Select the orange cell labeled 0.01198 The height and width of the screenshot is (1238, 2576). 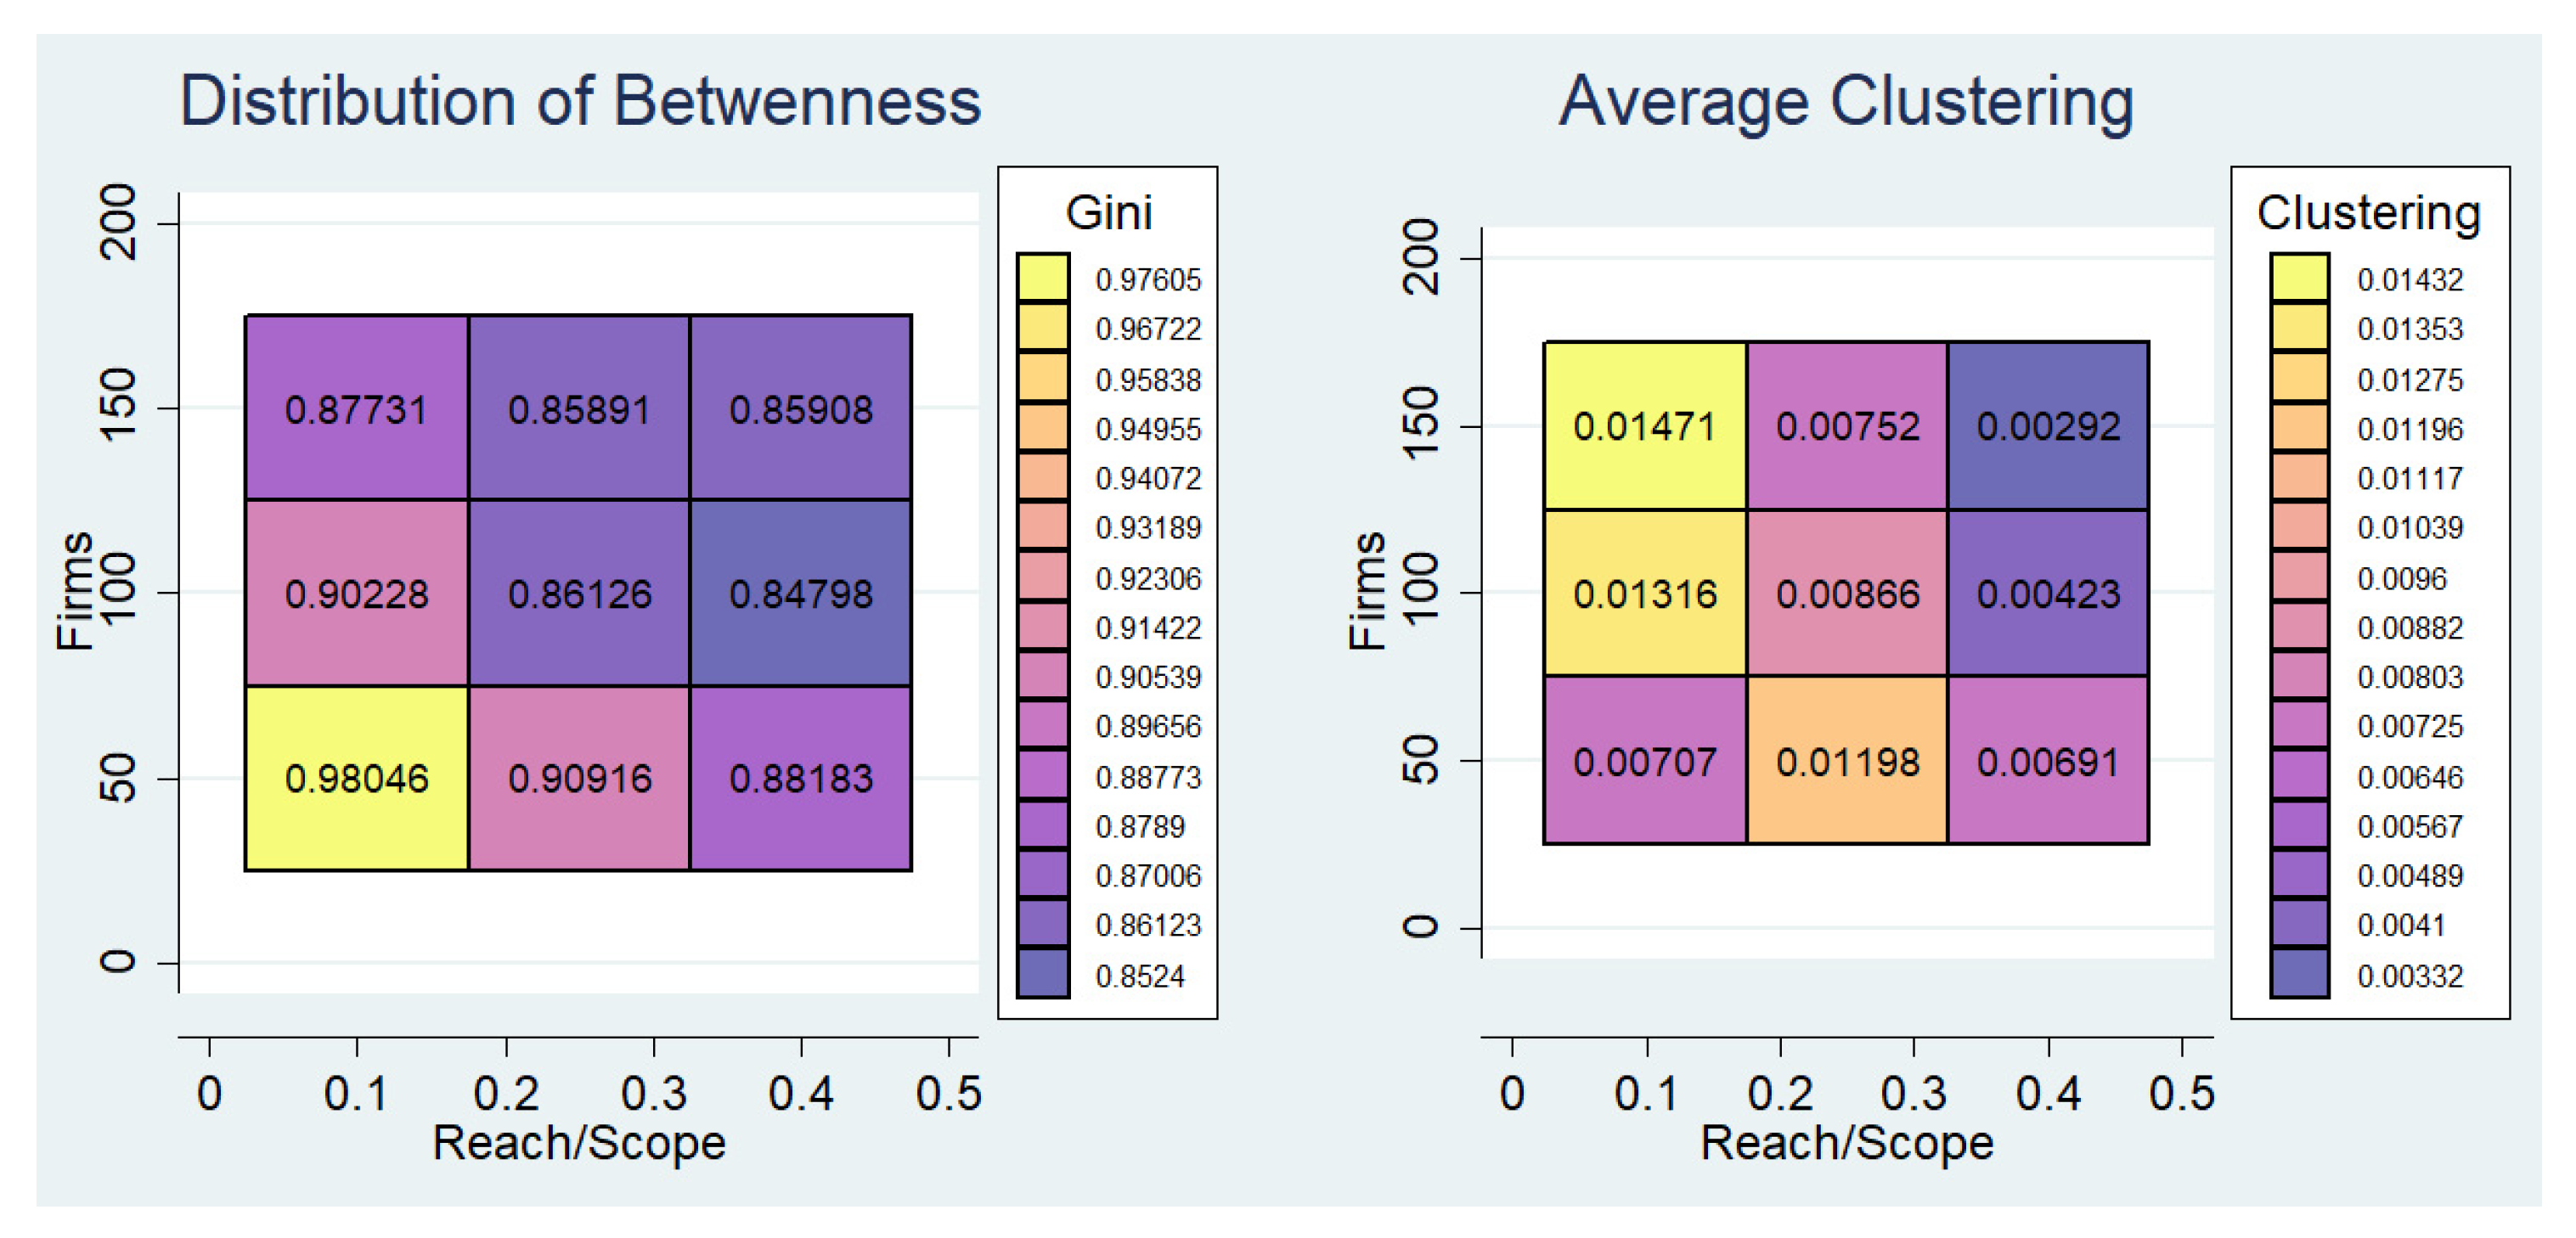click(x=1847, y=761)
